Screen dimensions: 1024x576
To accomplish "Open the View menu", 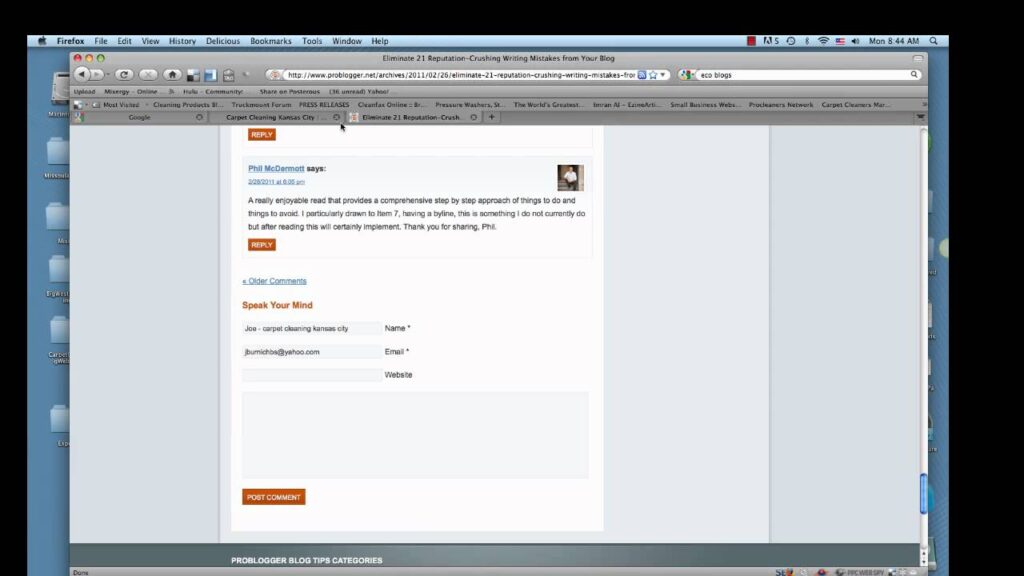I will coord(150,40).
